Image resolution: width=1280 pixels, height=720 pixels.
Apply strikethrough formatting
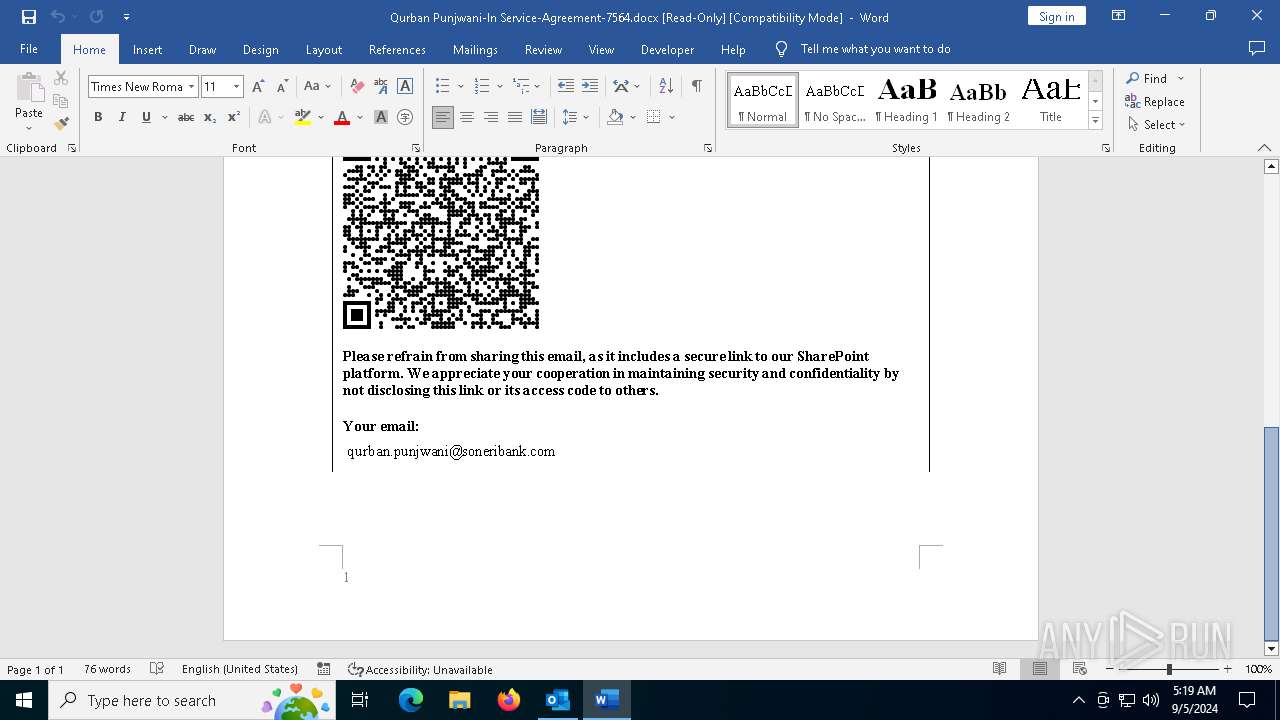[x=186, y=117]
